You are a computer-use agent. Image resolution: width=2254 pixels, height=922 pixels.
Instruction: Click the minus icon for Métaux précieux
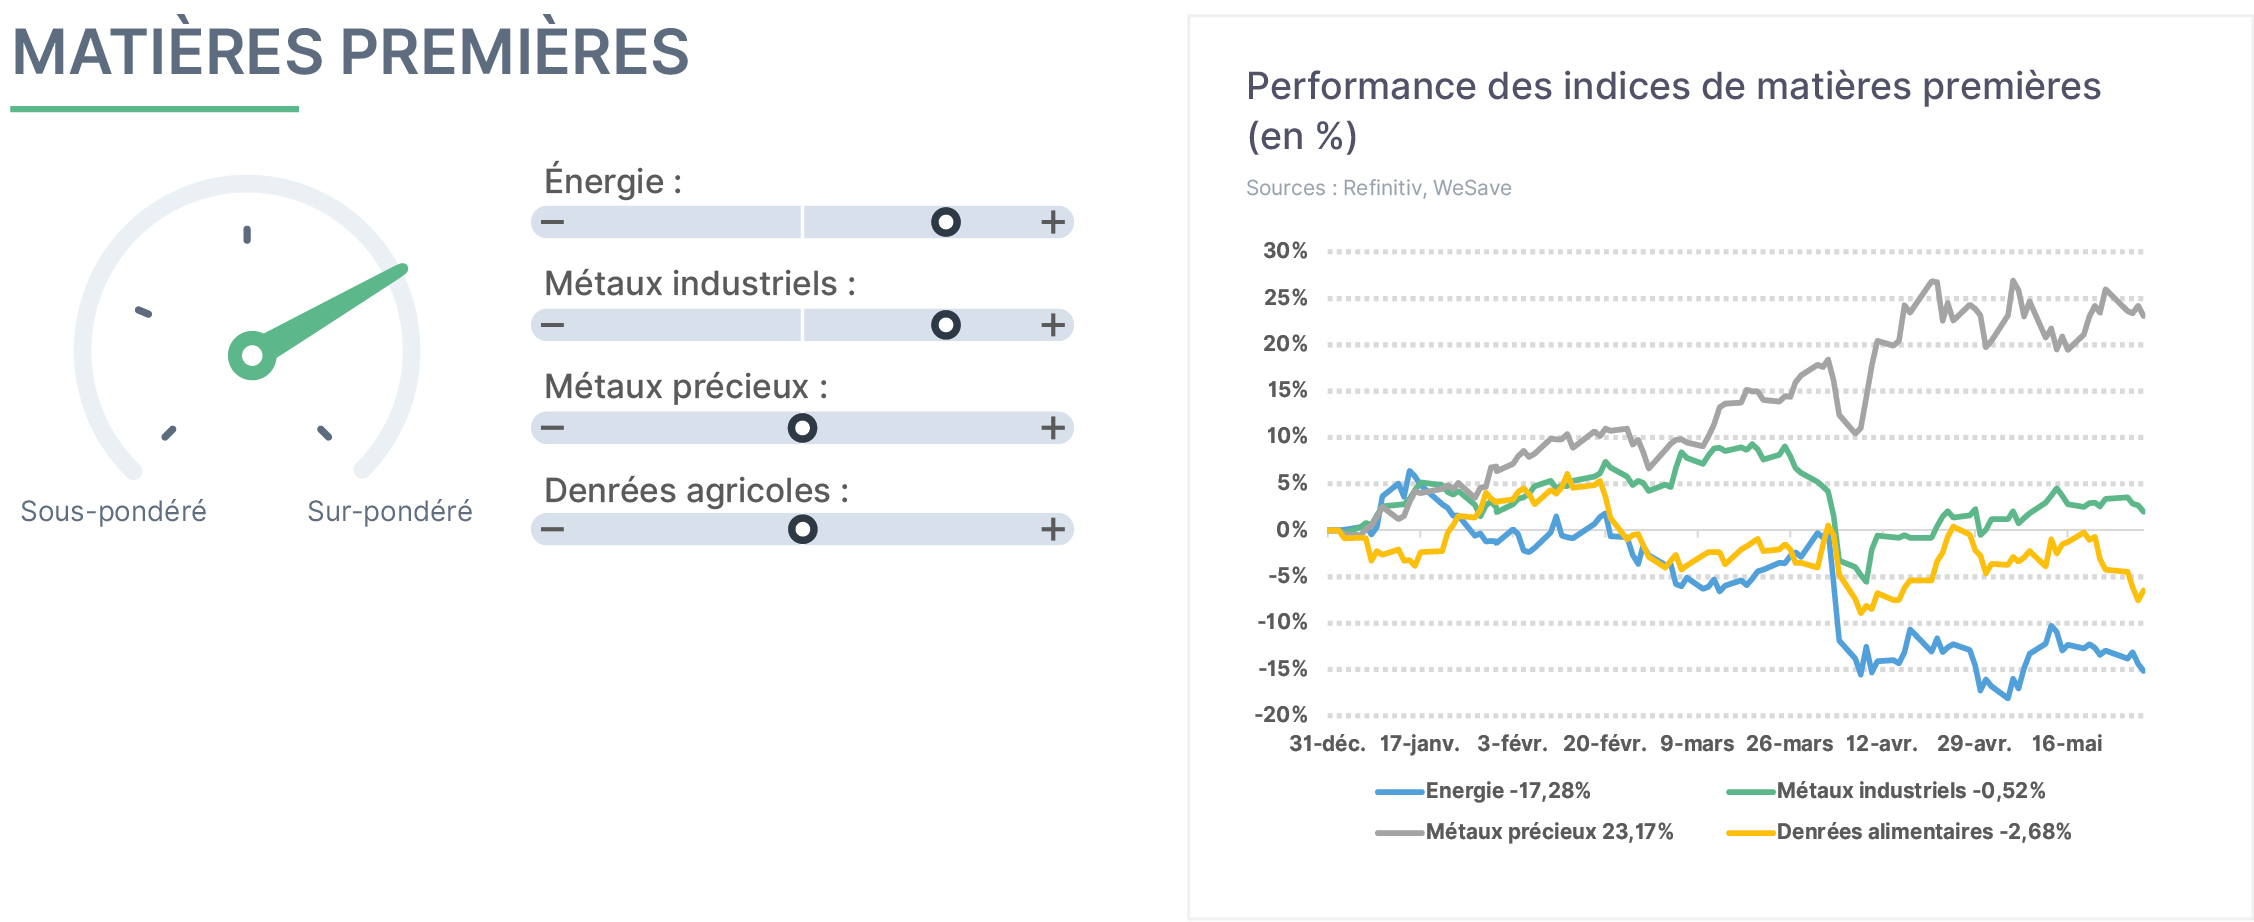(x=552, y=428)
